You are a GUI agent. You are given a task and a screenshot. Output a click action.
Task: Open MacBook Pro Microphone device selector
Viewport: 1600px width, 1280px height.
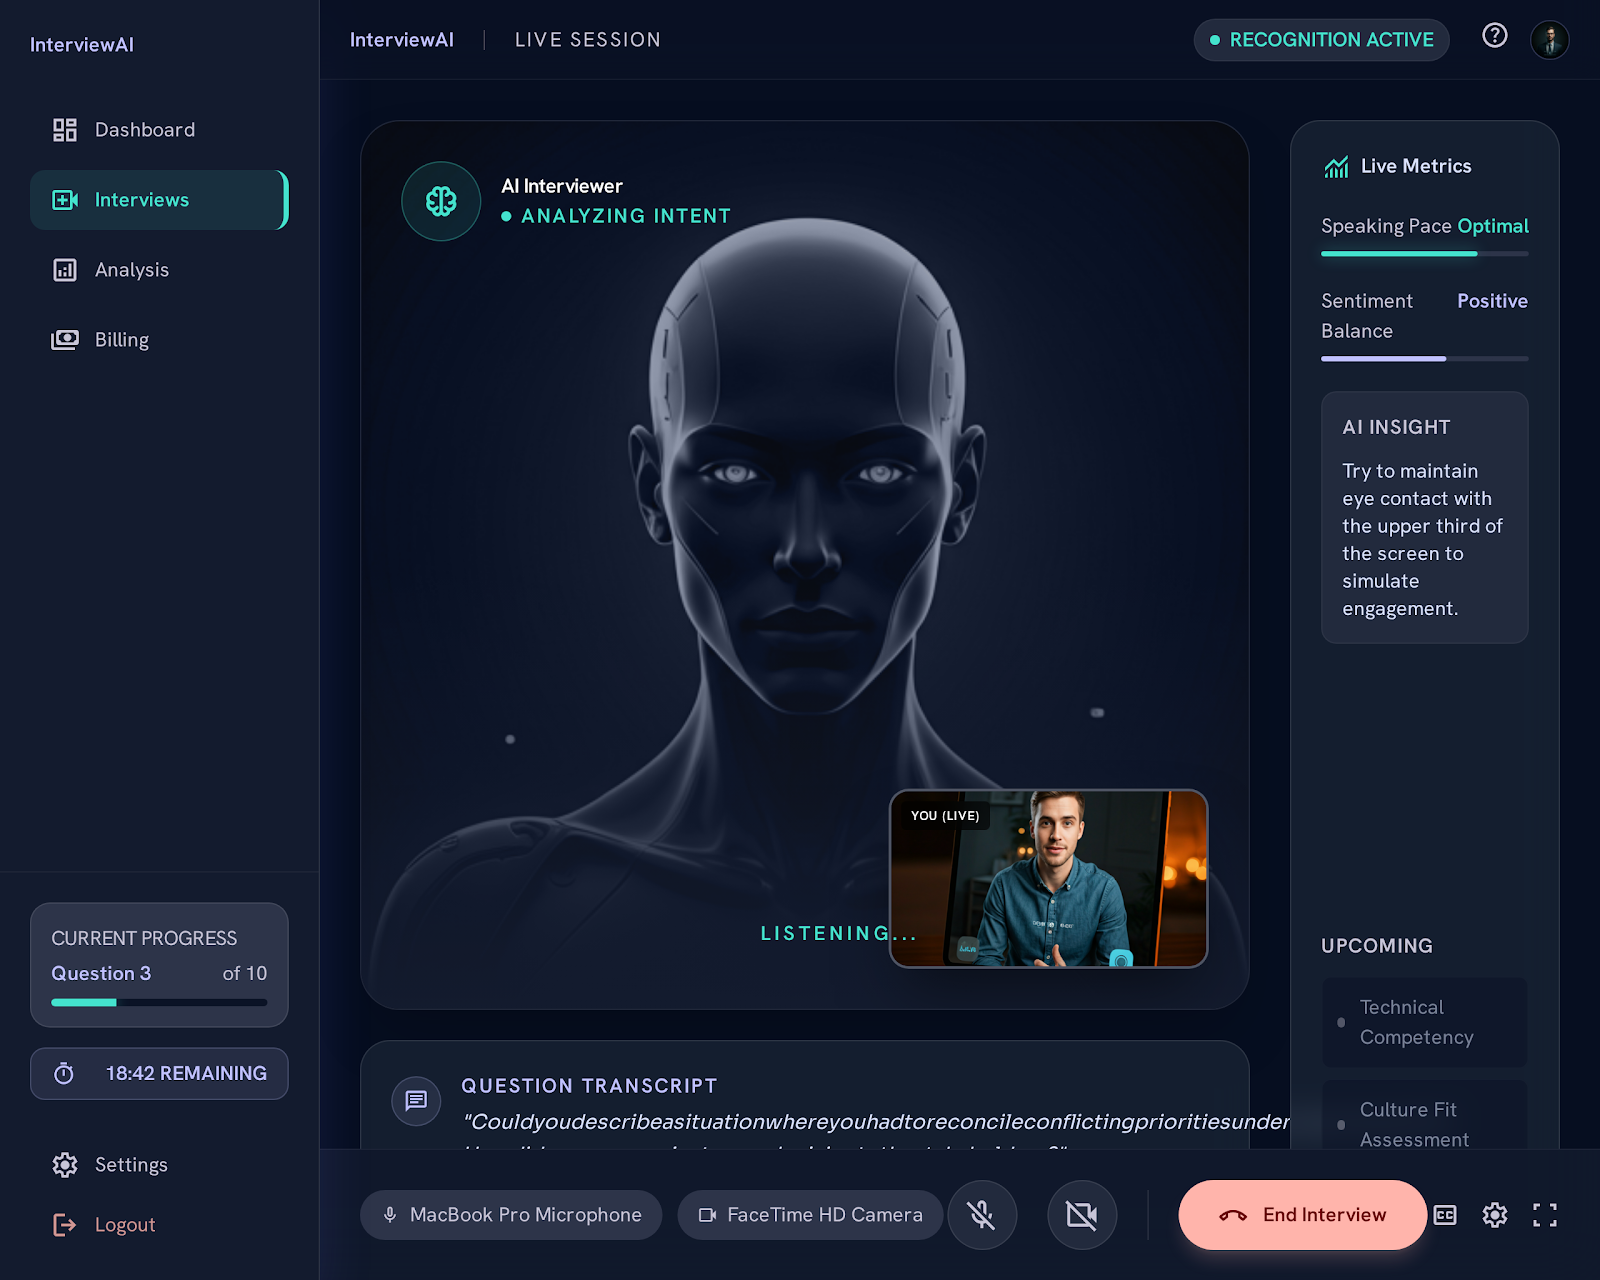511,1215
